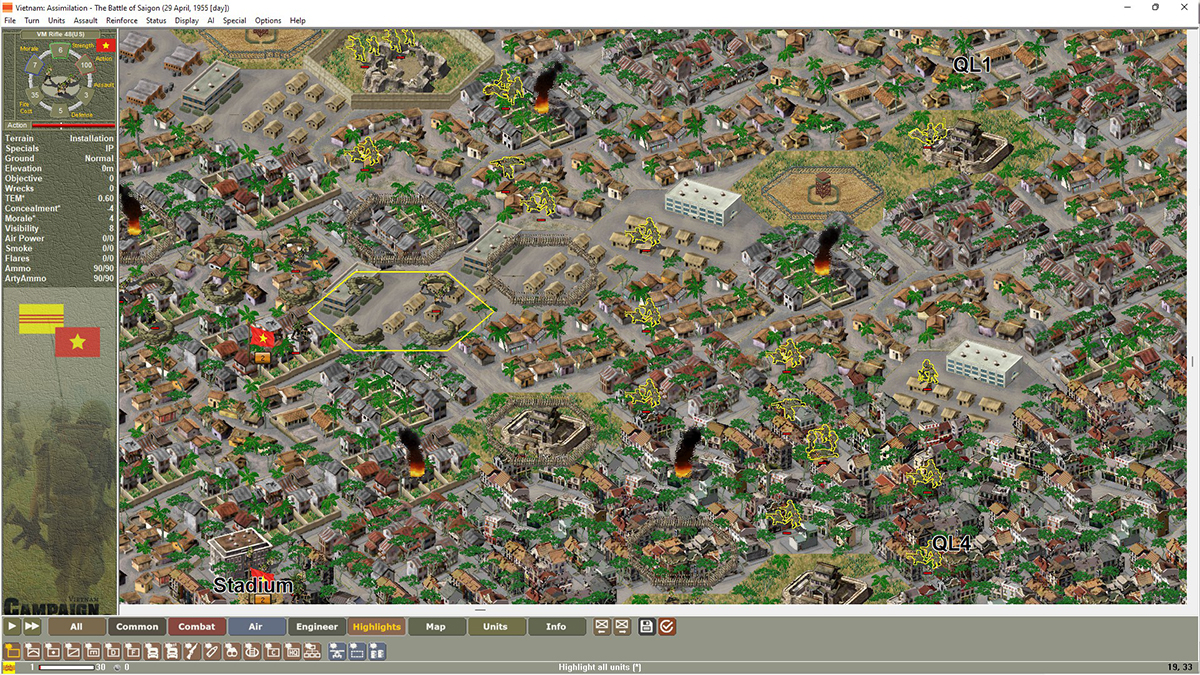Image resolution: width=1200 pixels, height=675 pixels.
Task: Click the first envelope message icon
Action: point(602,626)
